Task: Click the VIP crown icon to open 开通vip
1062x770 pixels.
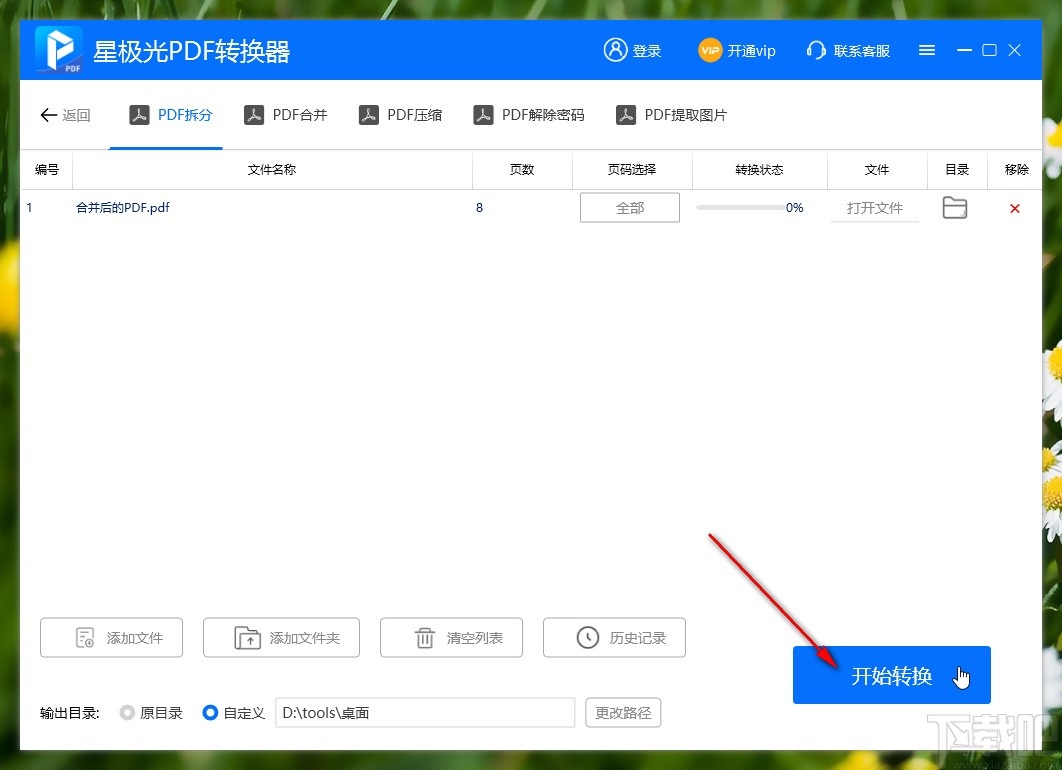Action: tap(709, 50)
